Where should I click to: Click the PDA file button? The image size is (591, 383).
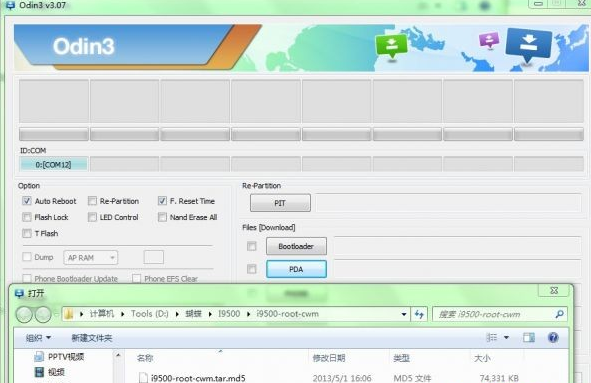click(296, 269)
